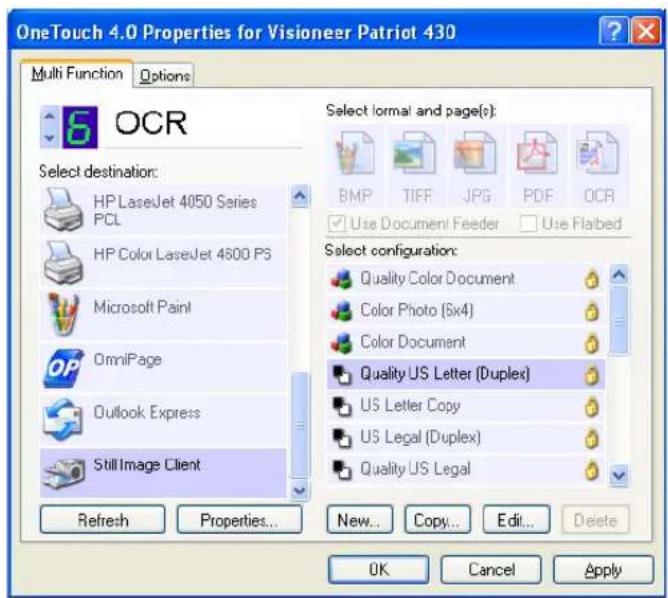The height and width of the screenshot is (598, 668).
Task: Step to next button number with up arrow
Action: click(x=49, y=116)
